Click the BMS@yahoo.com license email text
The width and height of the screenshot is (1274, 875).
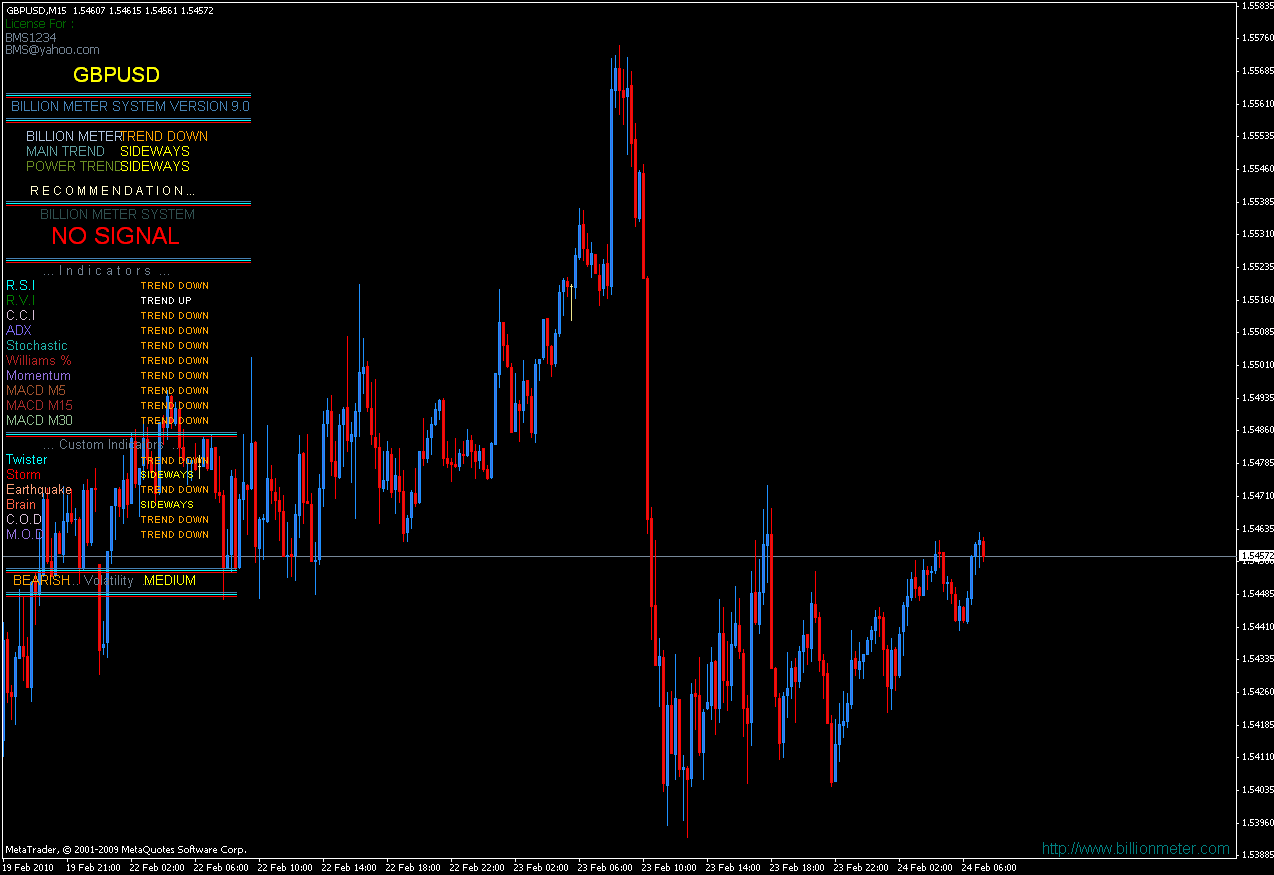52,50
